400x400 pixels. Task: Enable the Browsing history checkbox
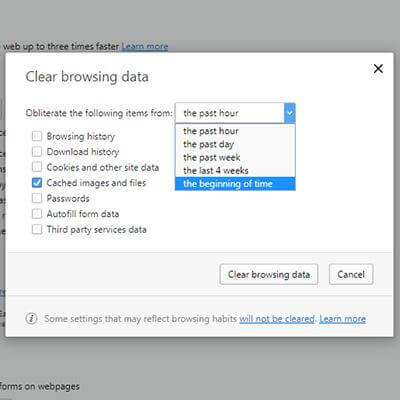(x=37, y=136)
